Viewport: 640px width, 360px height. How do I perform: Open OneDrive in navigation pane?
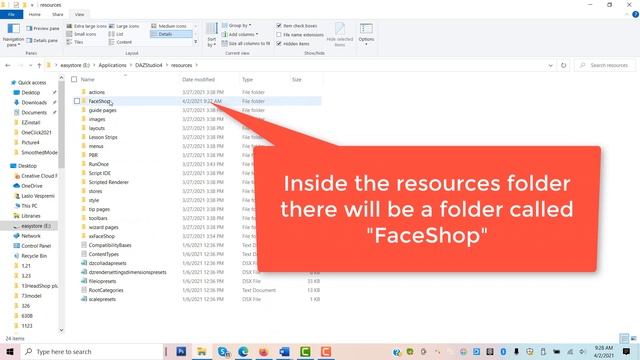(32, 186)
